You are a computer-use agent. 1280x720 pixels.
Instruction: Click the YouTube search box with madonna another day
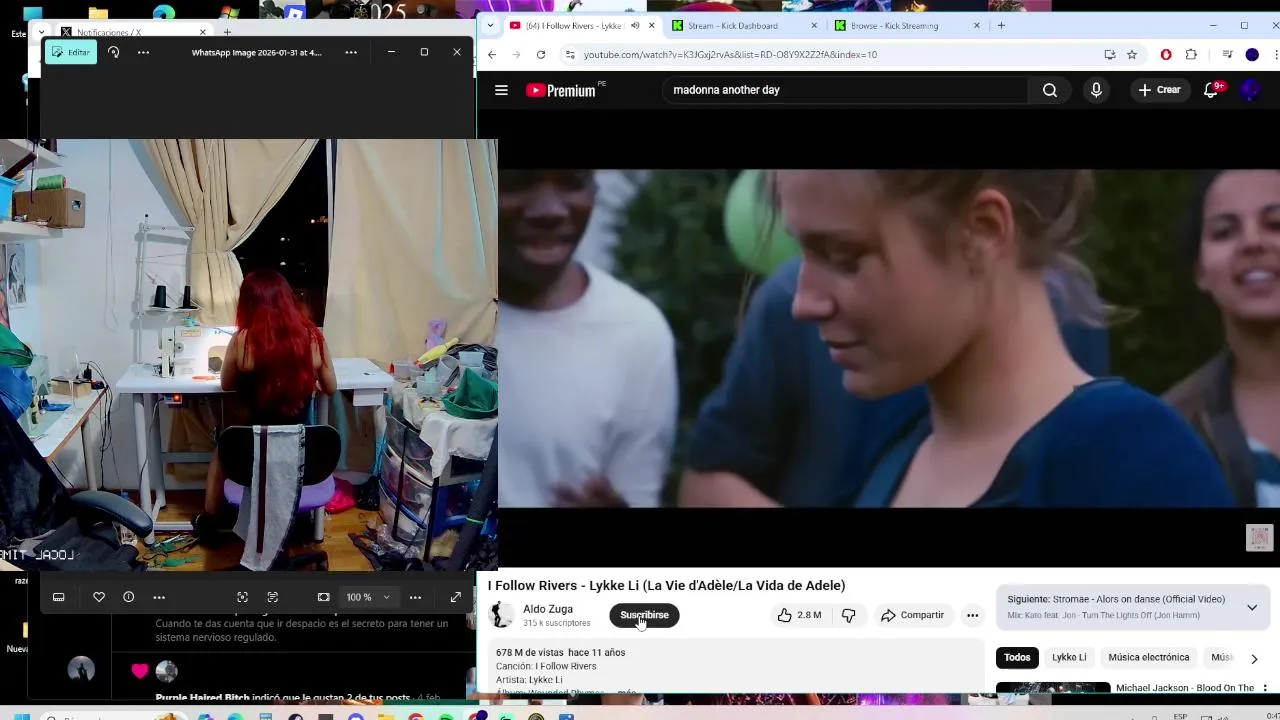tap(845, 90)
